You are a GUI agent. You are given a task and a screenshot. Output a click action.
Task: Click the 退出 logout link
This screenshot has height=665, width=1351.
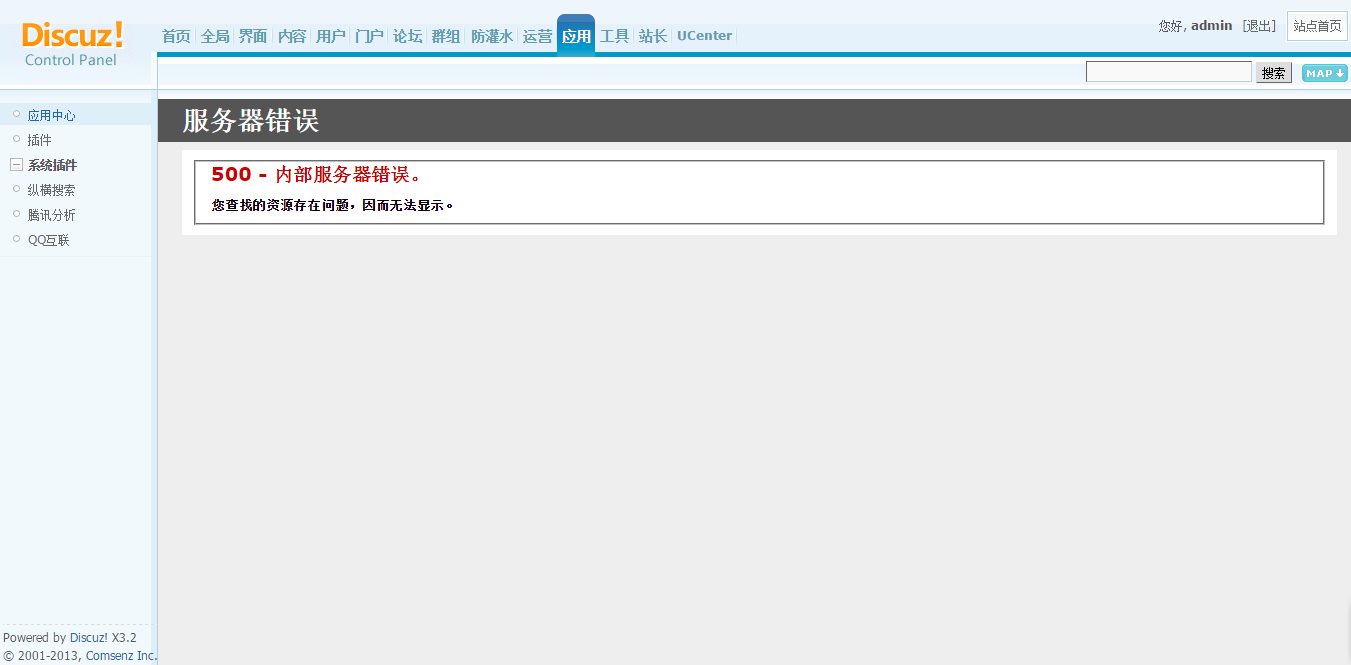(1259, 26)
